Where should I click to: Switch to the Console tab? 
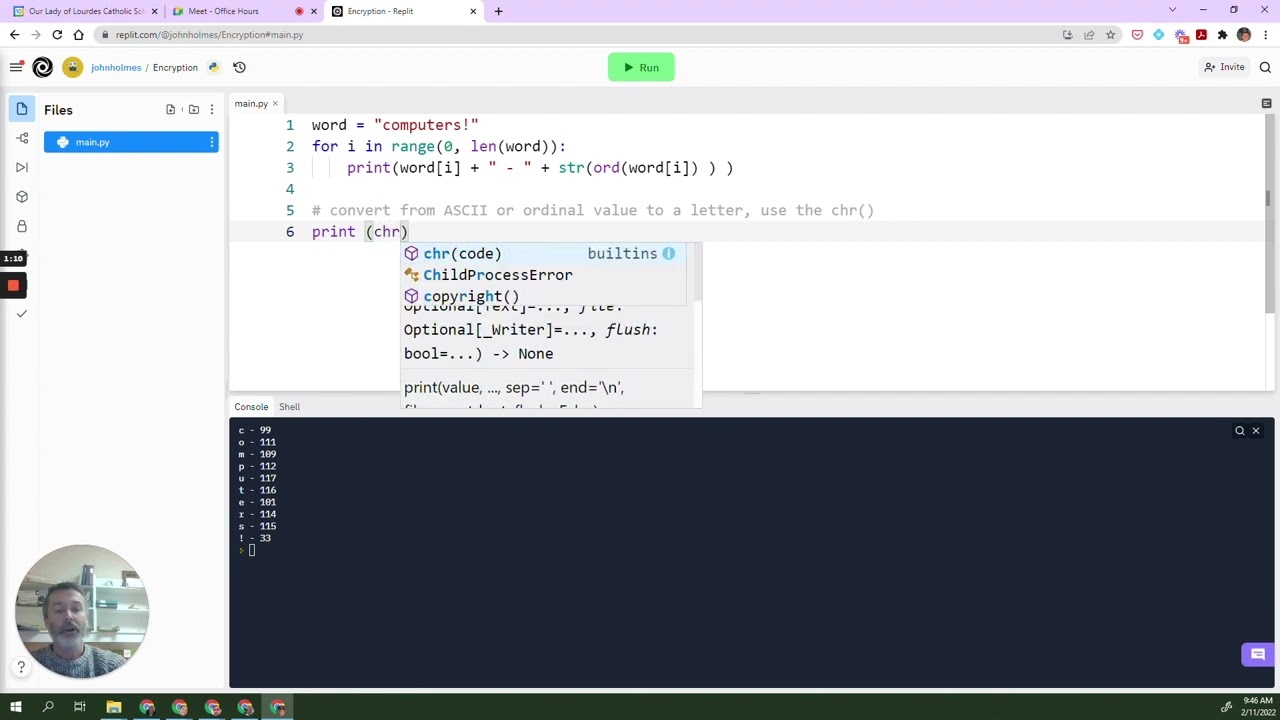pyautogui.click(x=251, y=407)
